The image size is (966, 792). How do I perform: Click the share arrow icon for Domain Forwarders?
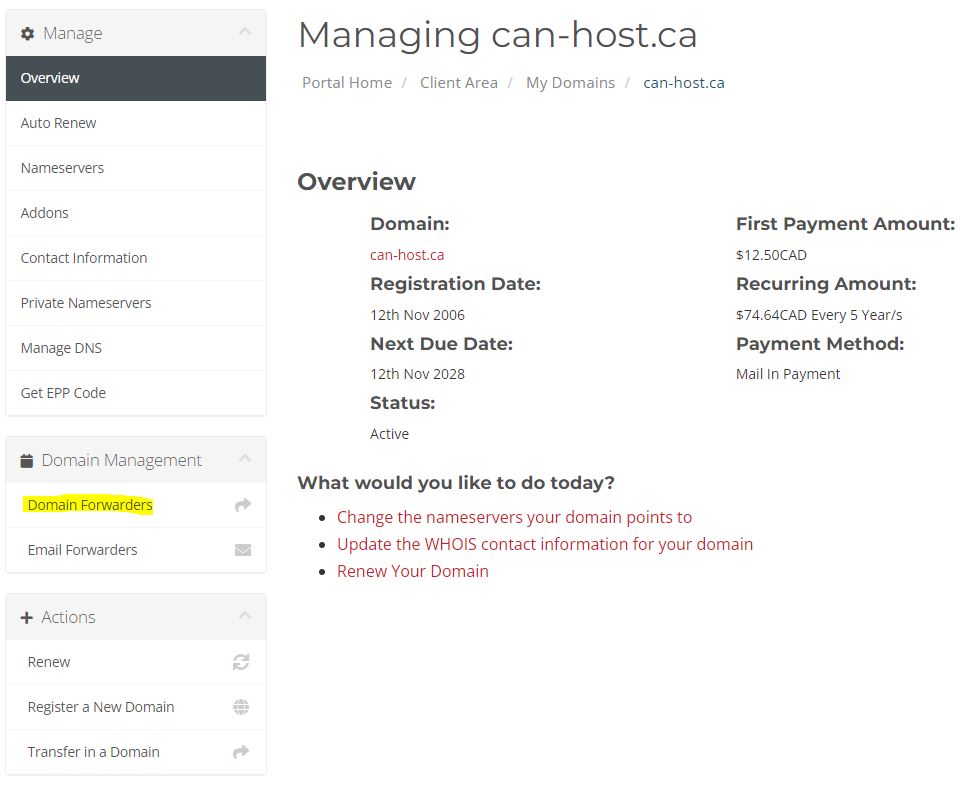[x=242, y=505]
